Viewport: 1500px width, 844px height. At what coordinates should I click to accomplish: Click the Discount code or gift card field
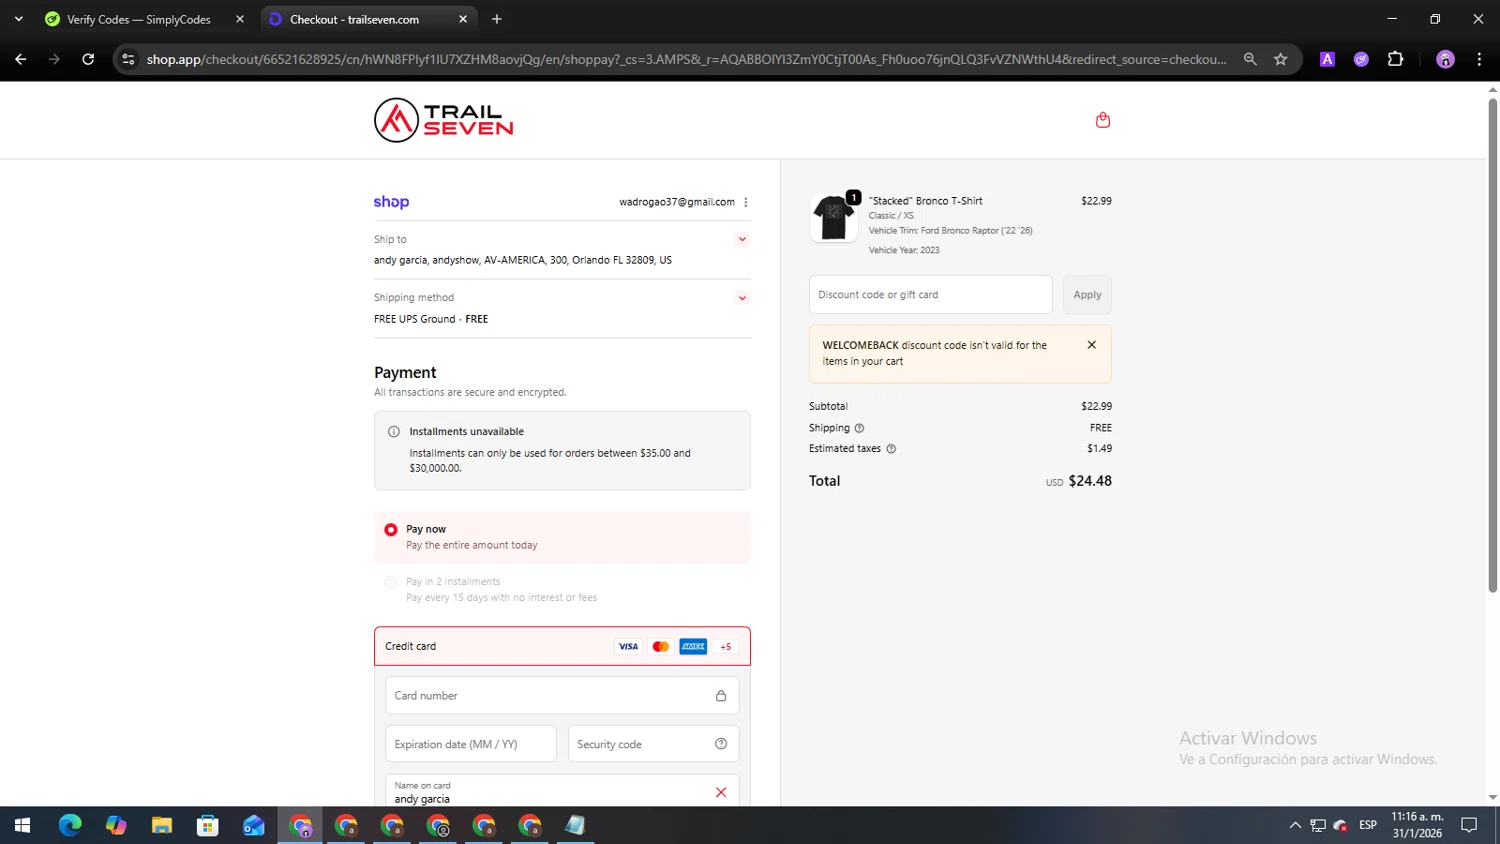tap(931, 295)
